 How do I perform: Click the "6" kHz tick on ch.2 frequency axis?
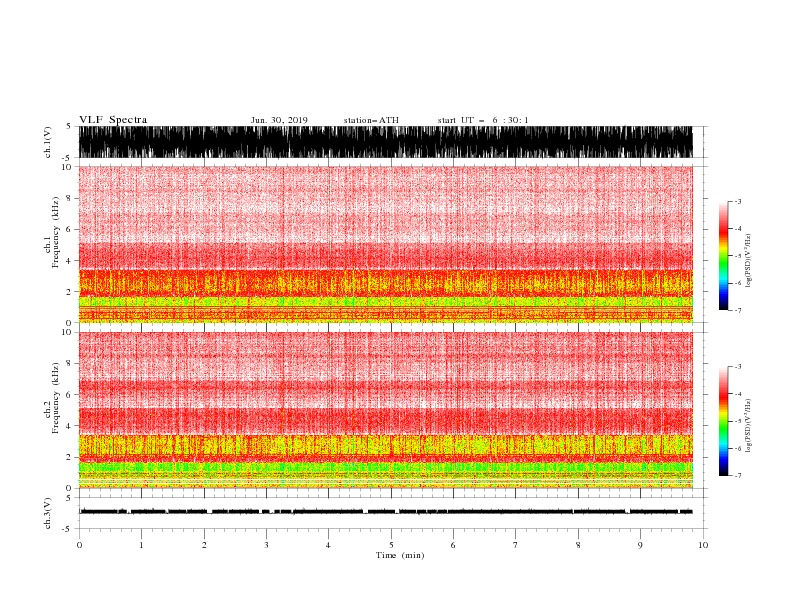(69, 395)
